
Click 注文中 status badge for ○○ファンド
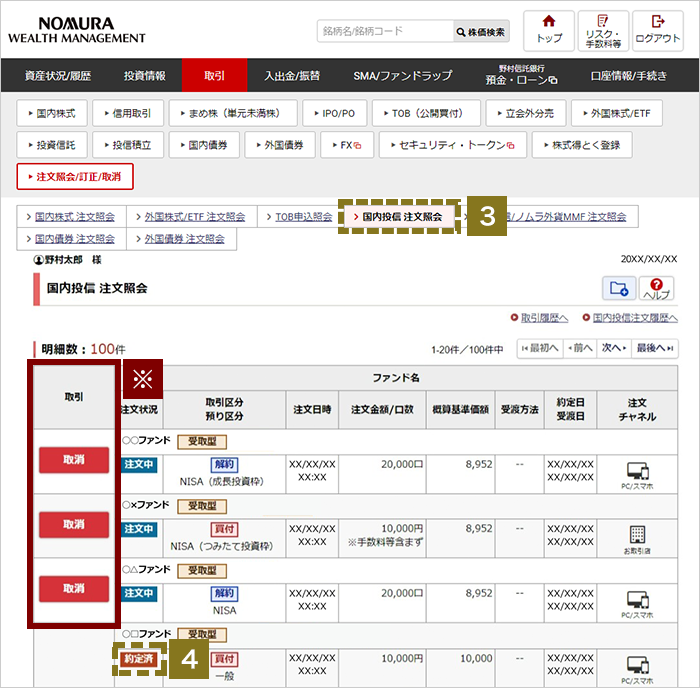139,464
